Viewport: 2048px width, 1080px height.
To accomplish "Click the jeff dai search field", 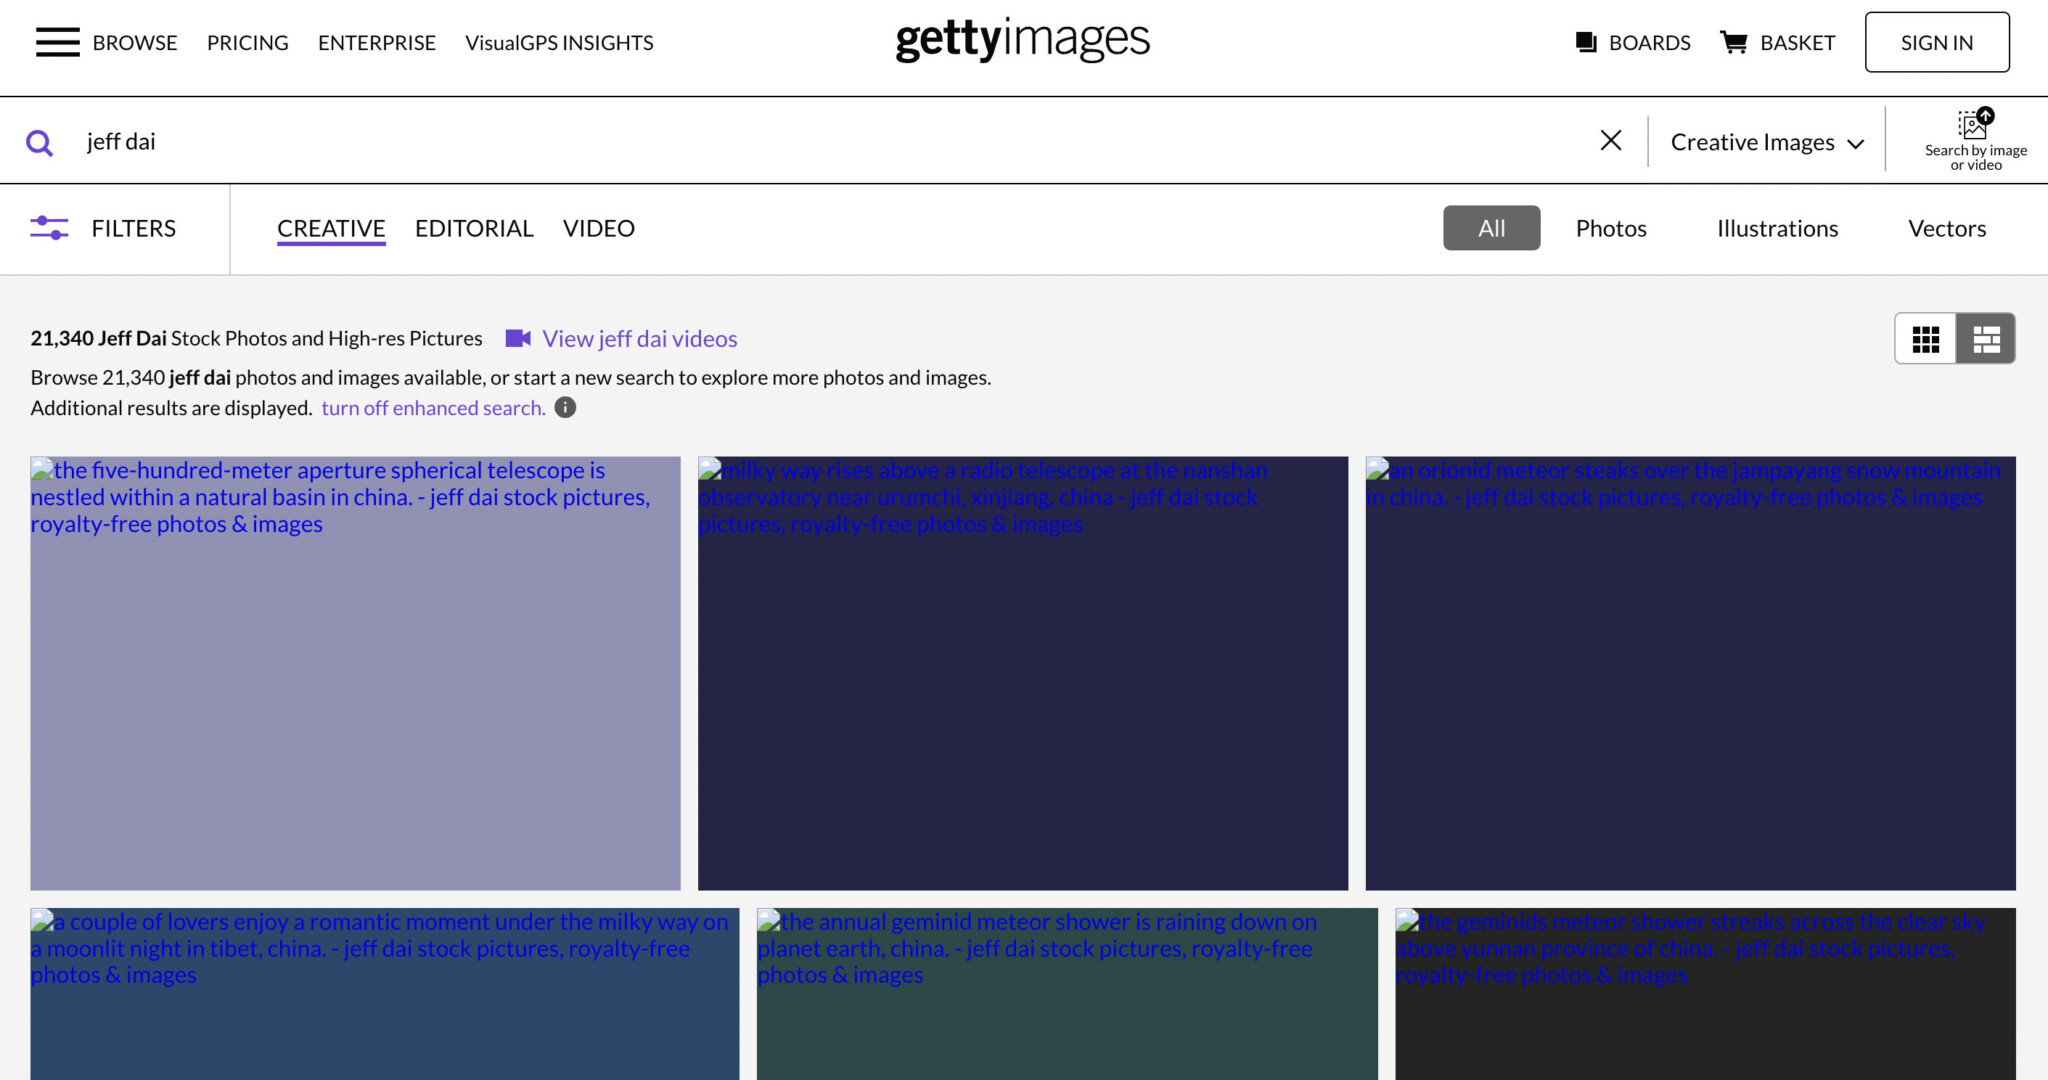I will click(830, 141).
